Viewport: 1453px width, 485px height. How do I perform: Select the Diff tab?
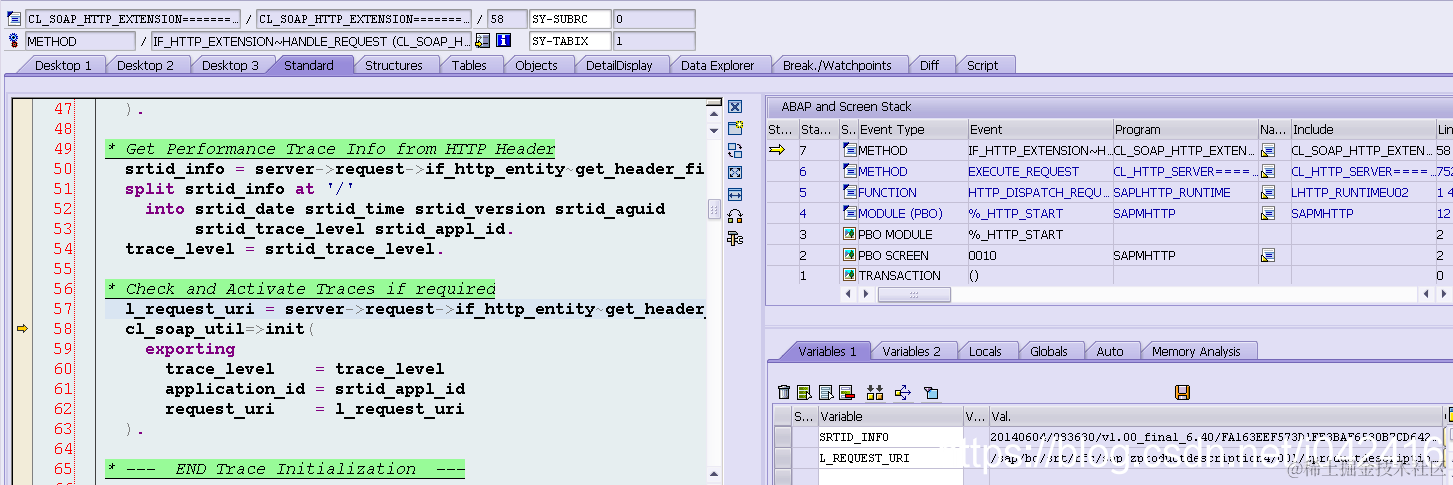pyautogui.click(x=930, y=65)
